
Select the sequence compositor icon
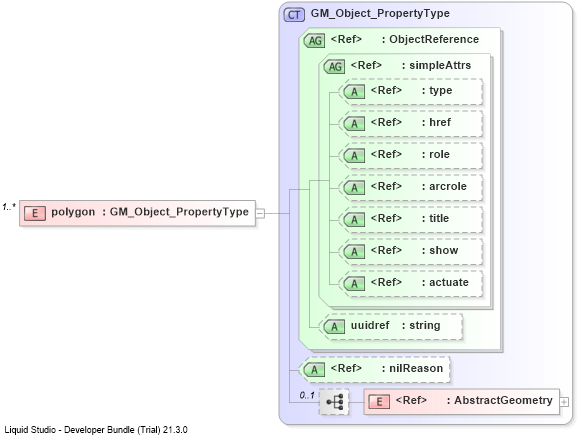pos(334,402)
